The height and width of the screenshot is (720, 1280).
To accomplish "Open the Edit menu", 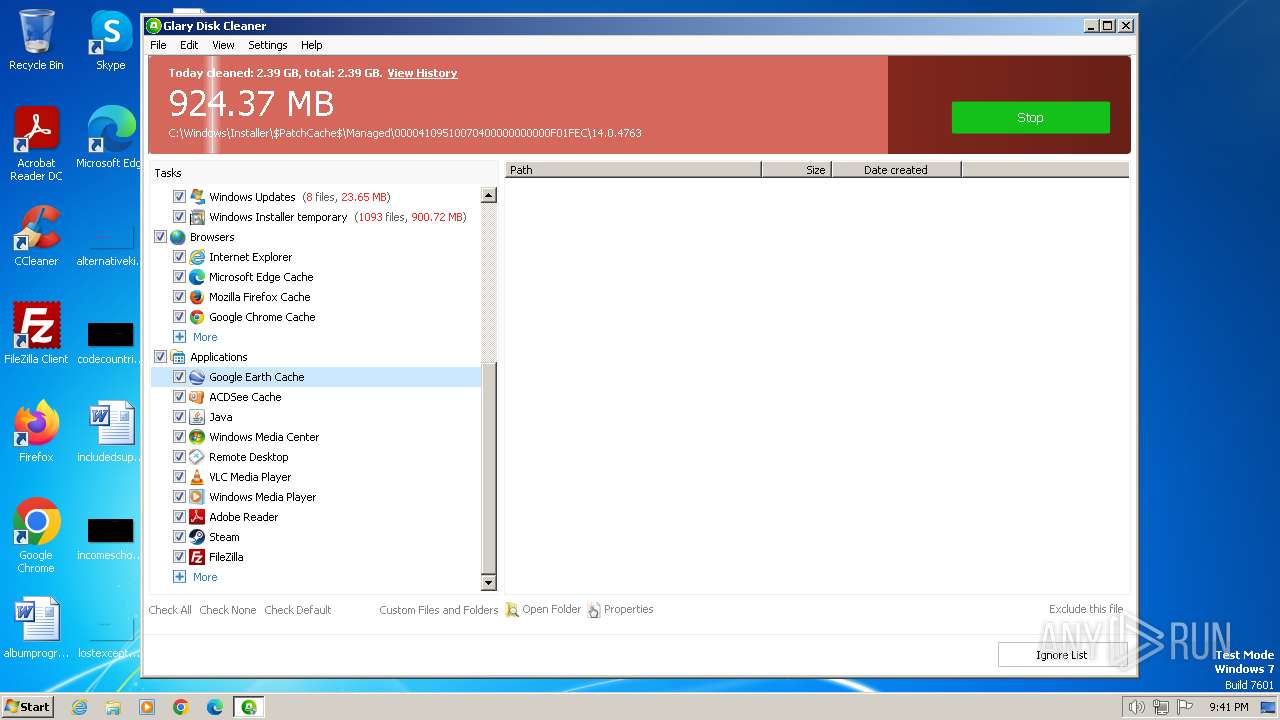I will point(189,45).
